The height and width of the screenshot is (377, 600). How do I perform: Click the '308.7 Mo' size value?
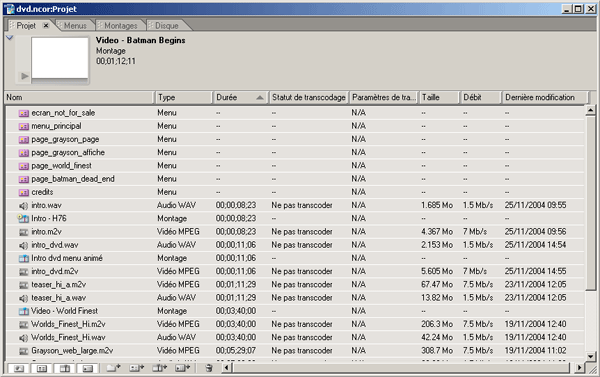click(437, 351)
